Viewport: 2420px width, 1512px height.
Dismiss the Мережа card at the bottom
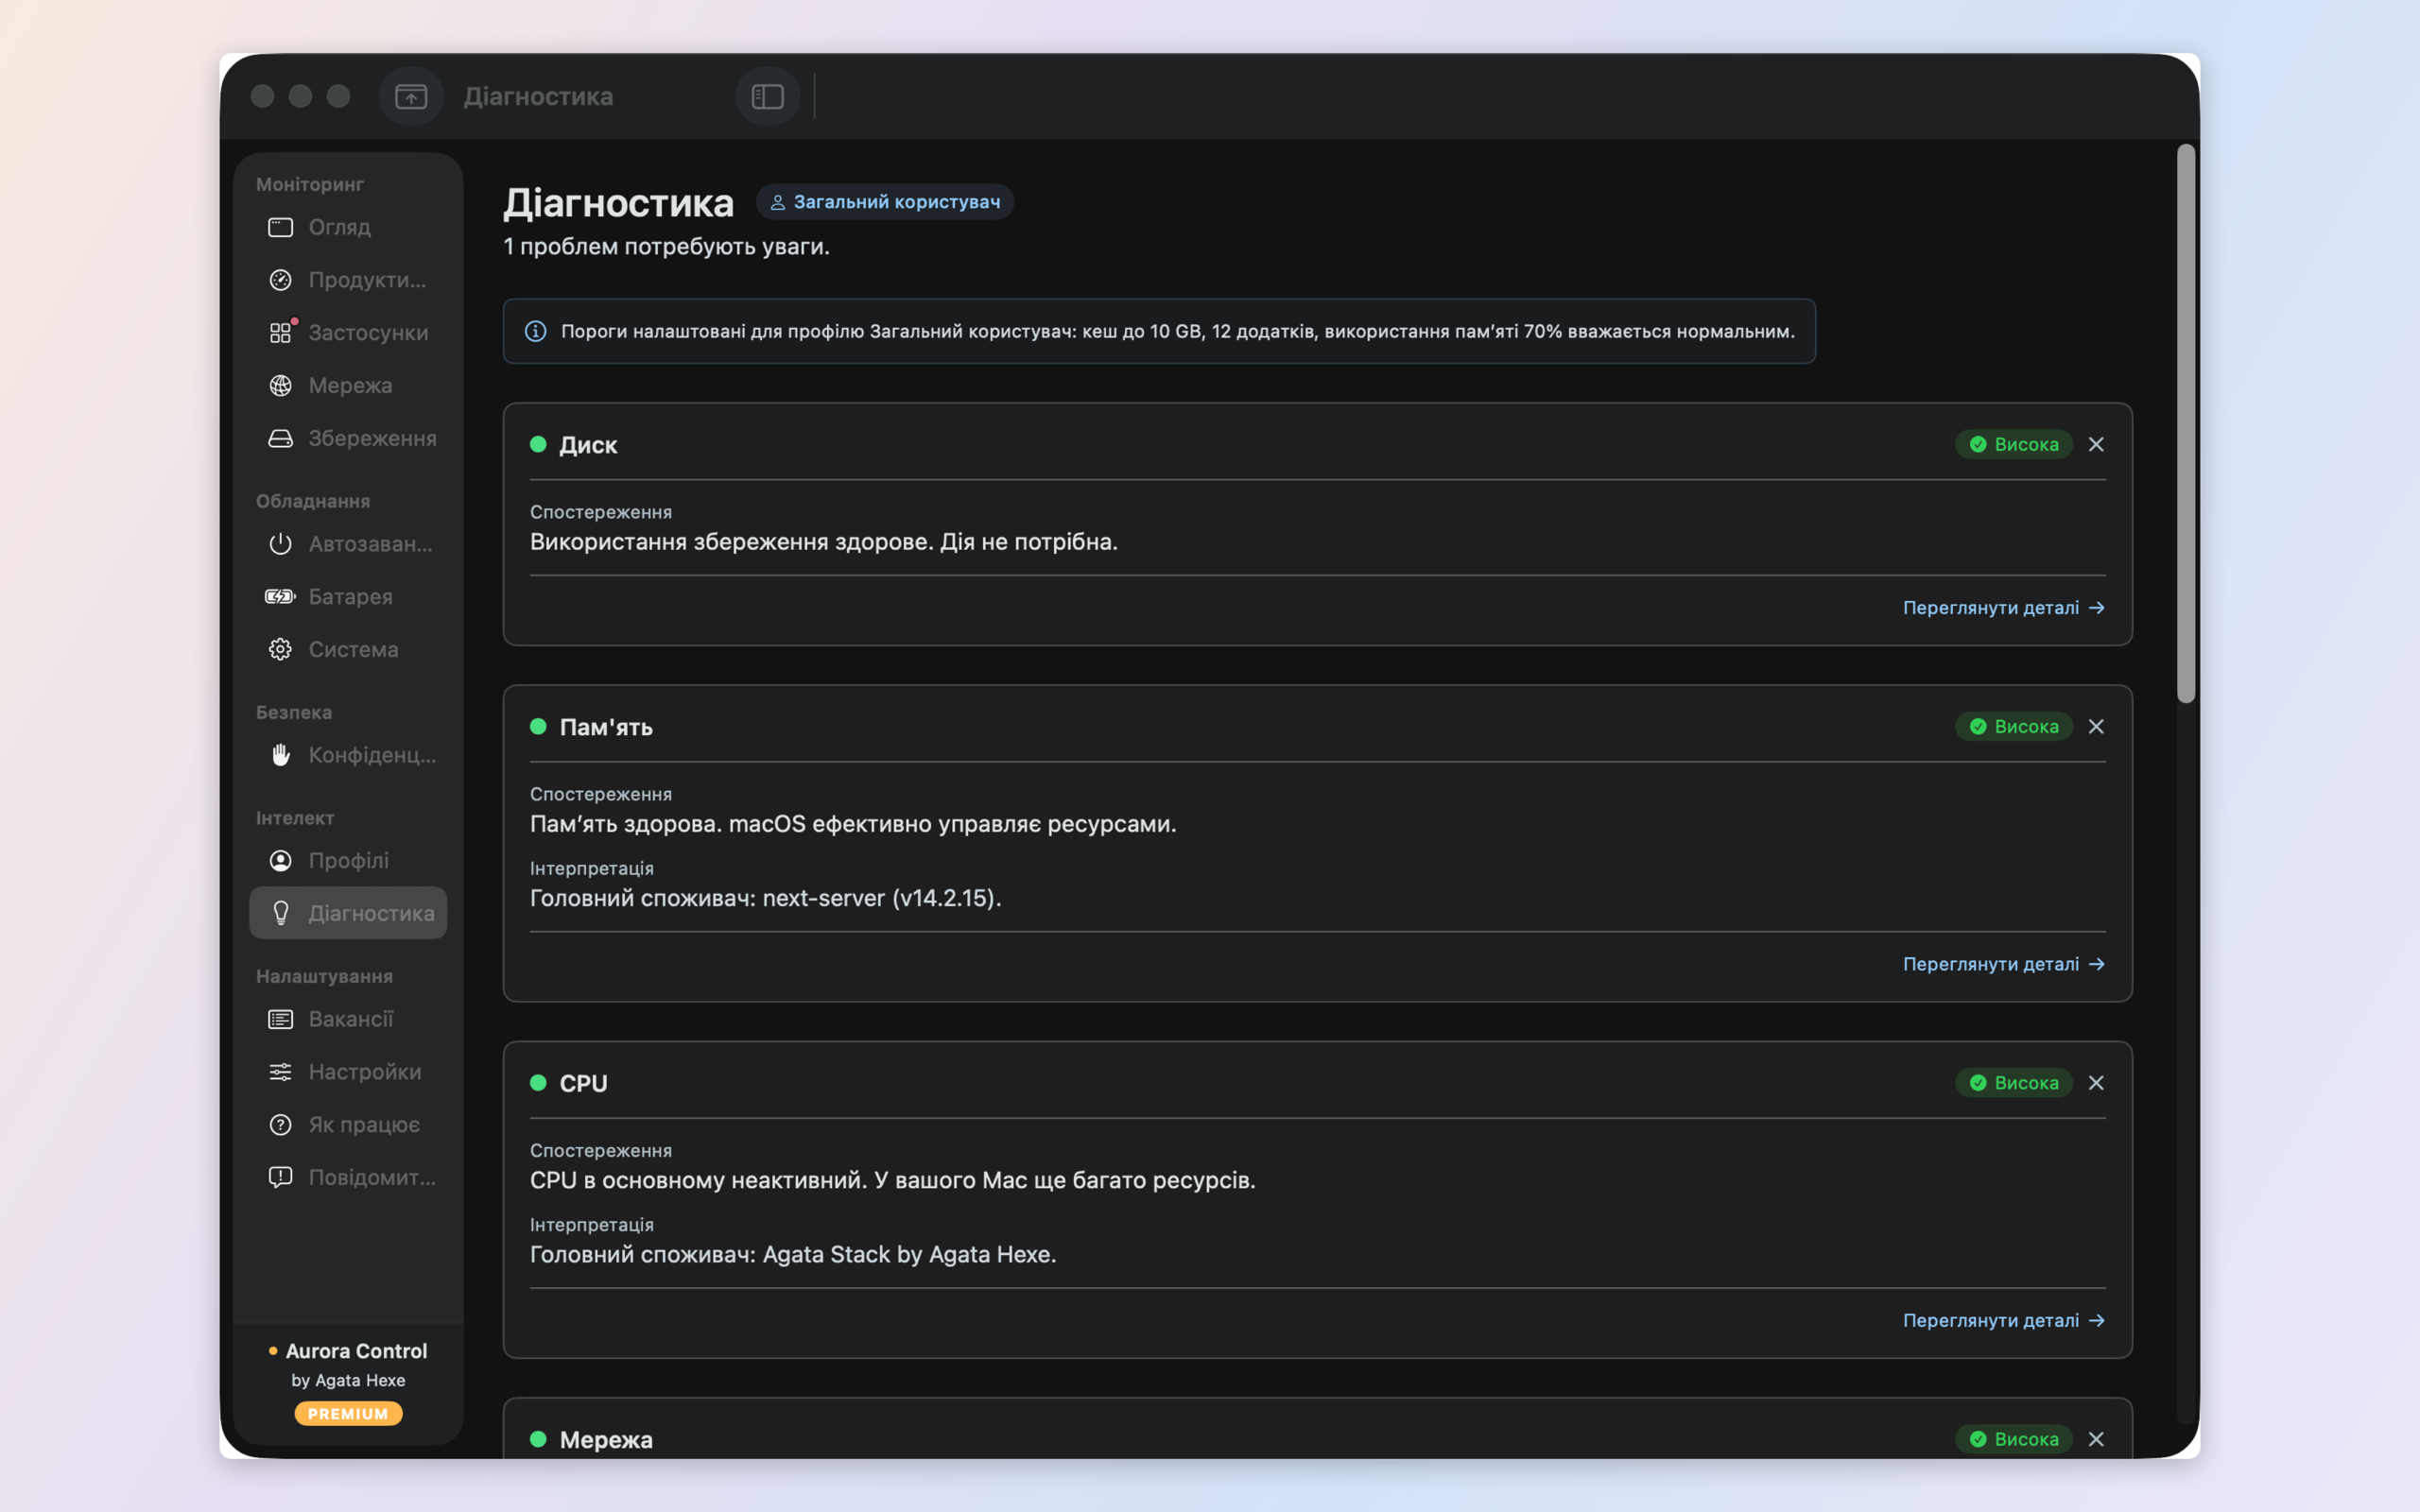click(2096, 1439)
